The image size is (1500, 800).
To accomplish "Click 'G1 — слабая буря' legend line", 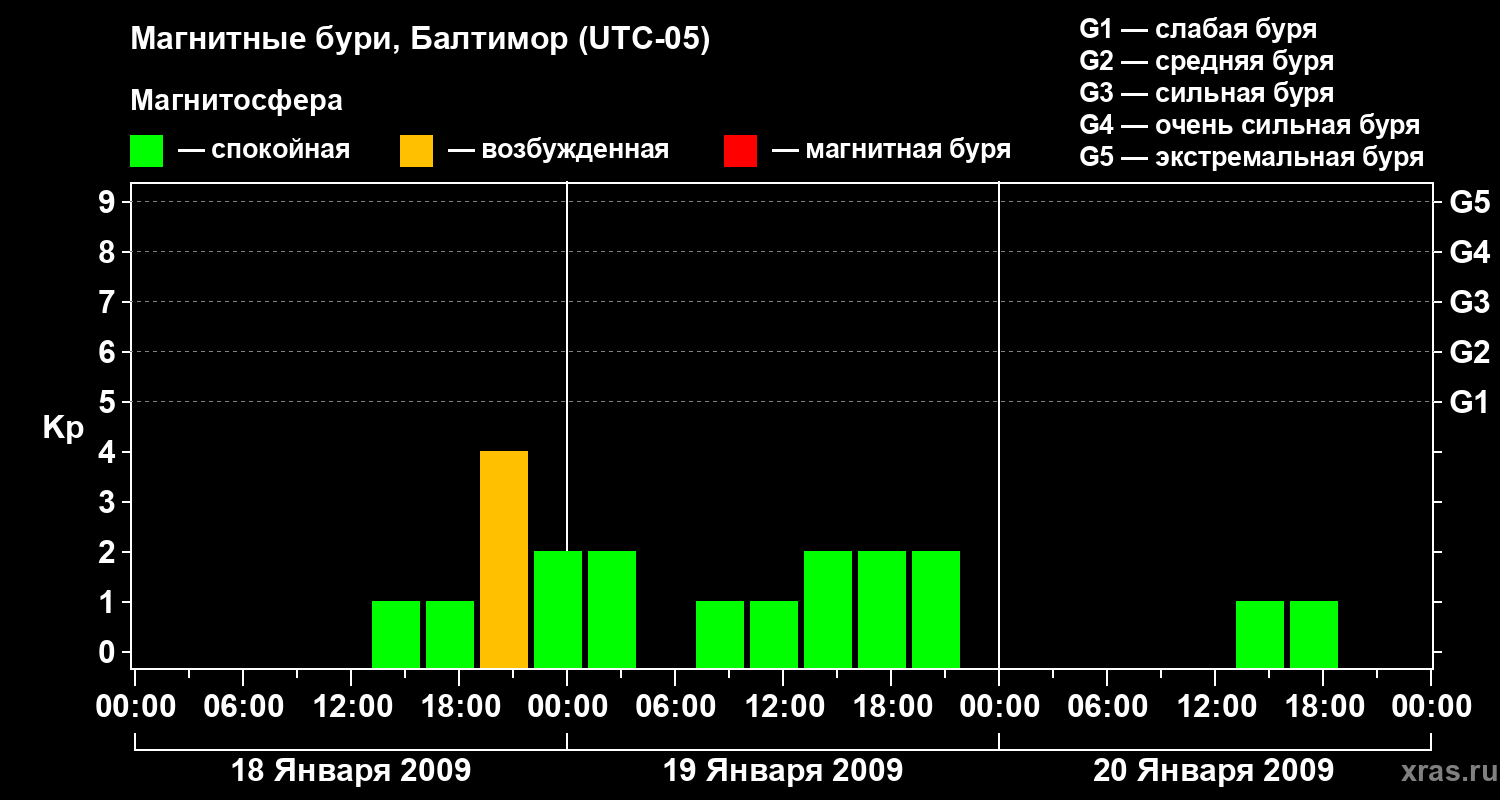I will [x=1198, y=29].
